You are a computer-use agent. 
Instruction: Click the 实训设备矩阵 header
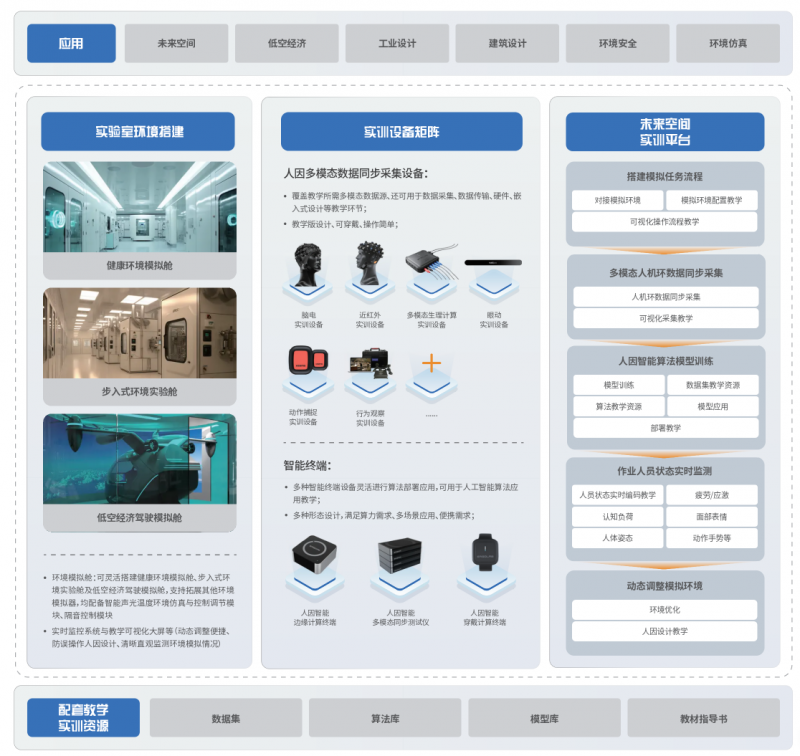401,132
